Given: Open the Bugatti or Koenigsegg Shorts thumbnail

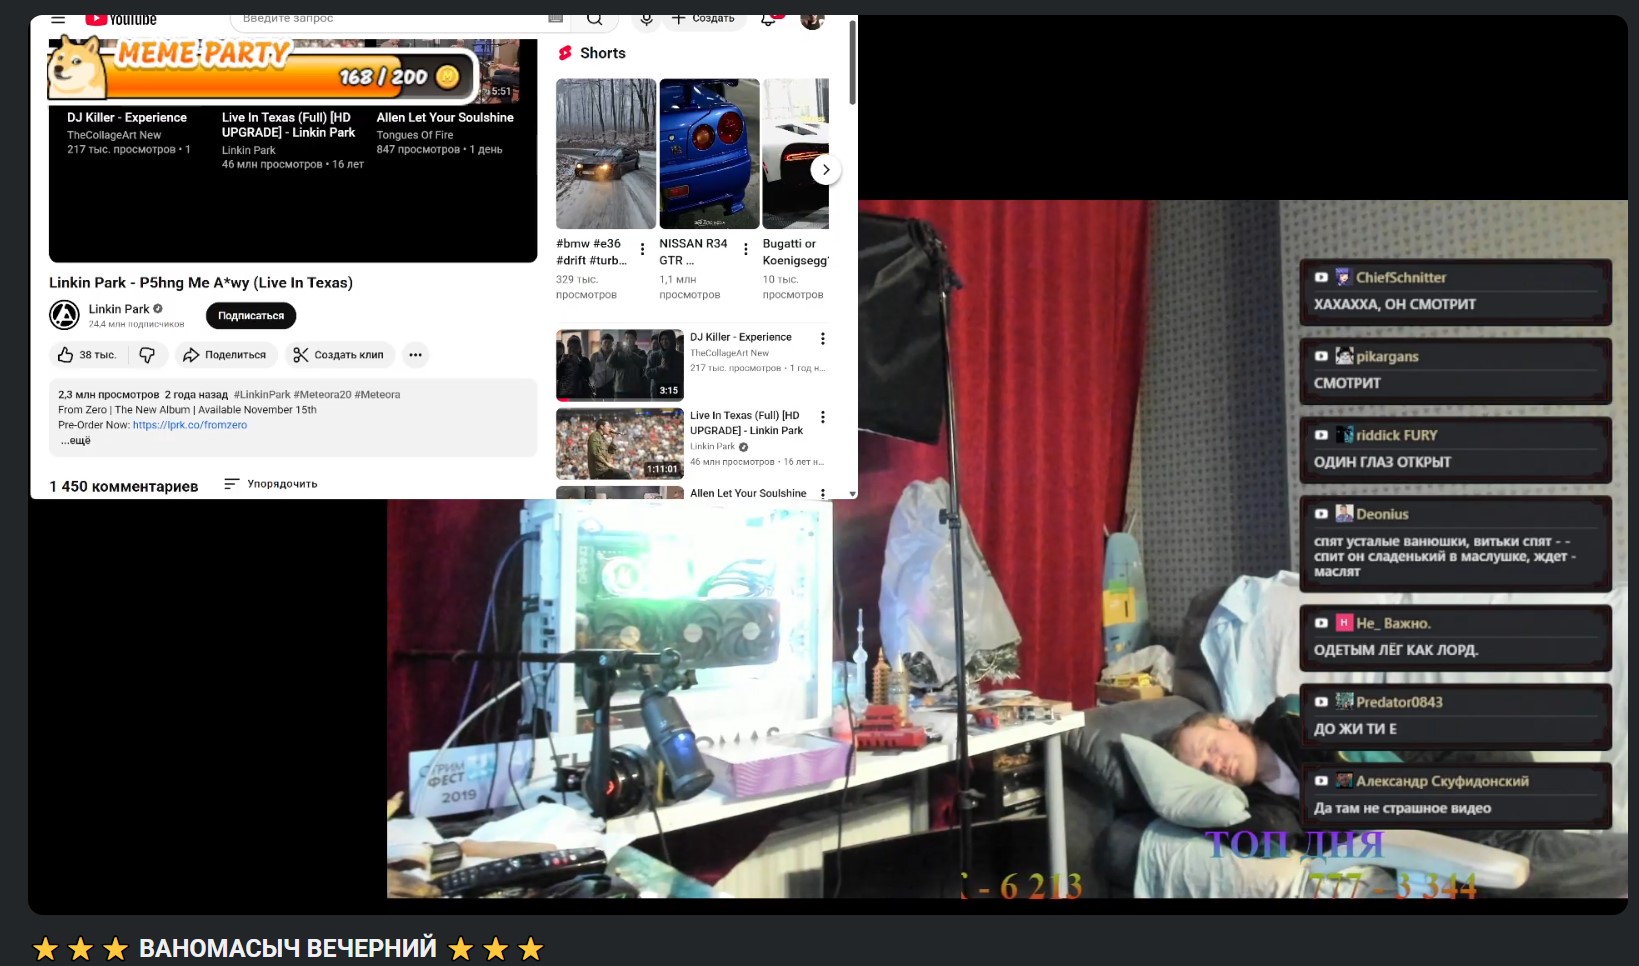Looking at the screenshot, I should tap(796, 154).
